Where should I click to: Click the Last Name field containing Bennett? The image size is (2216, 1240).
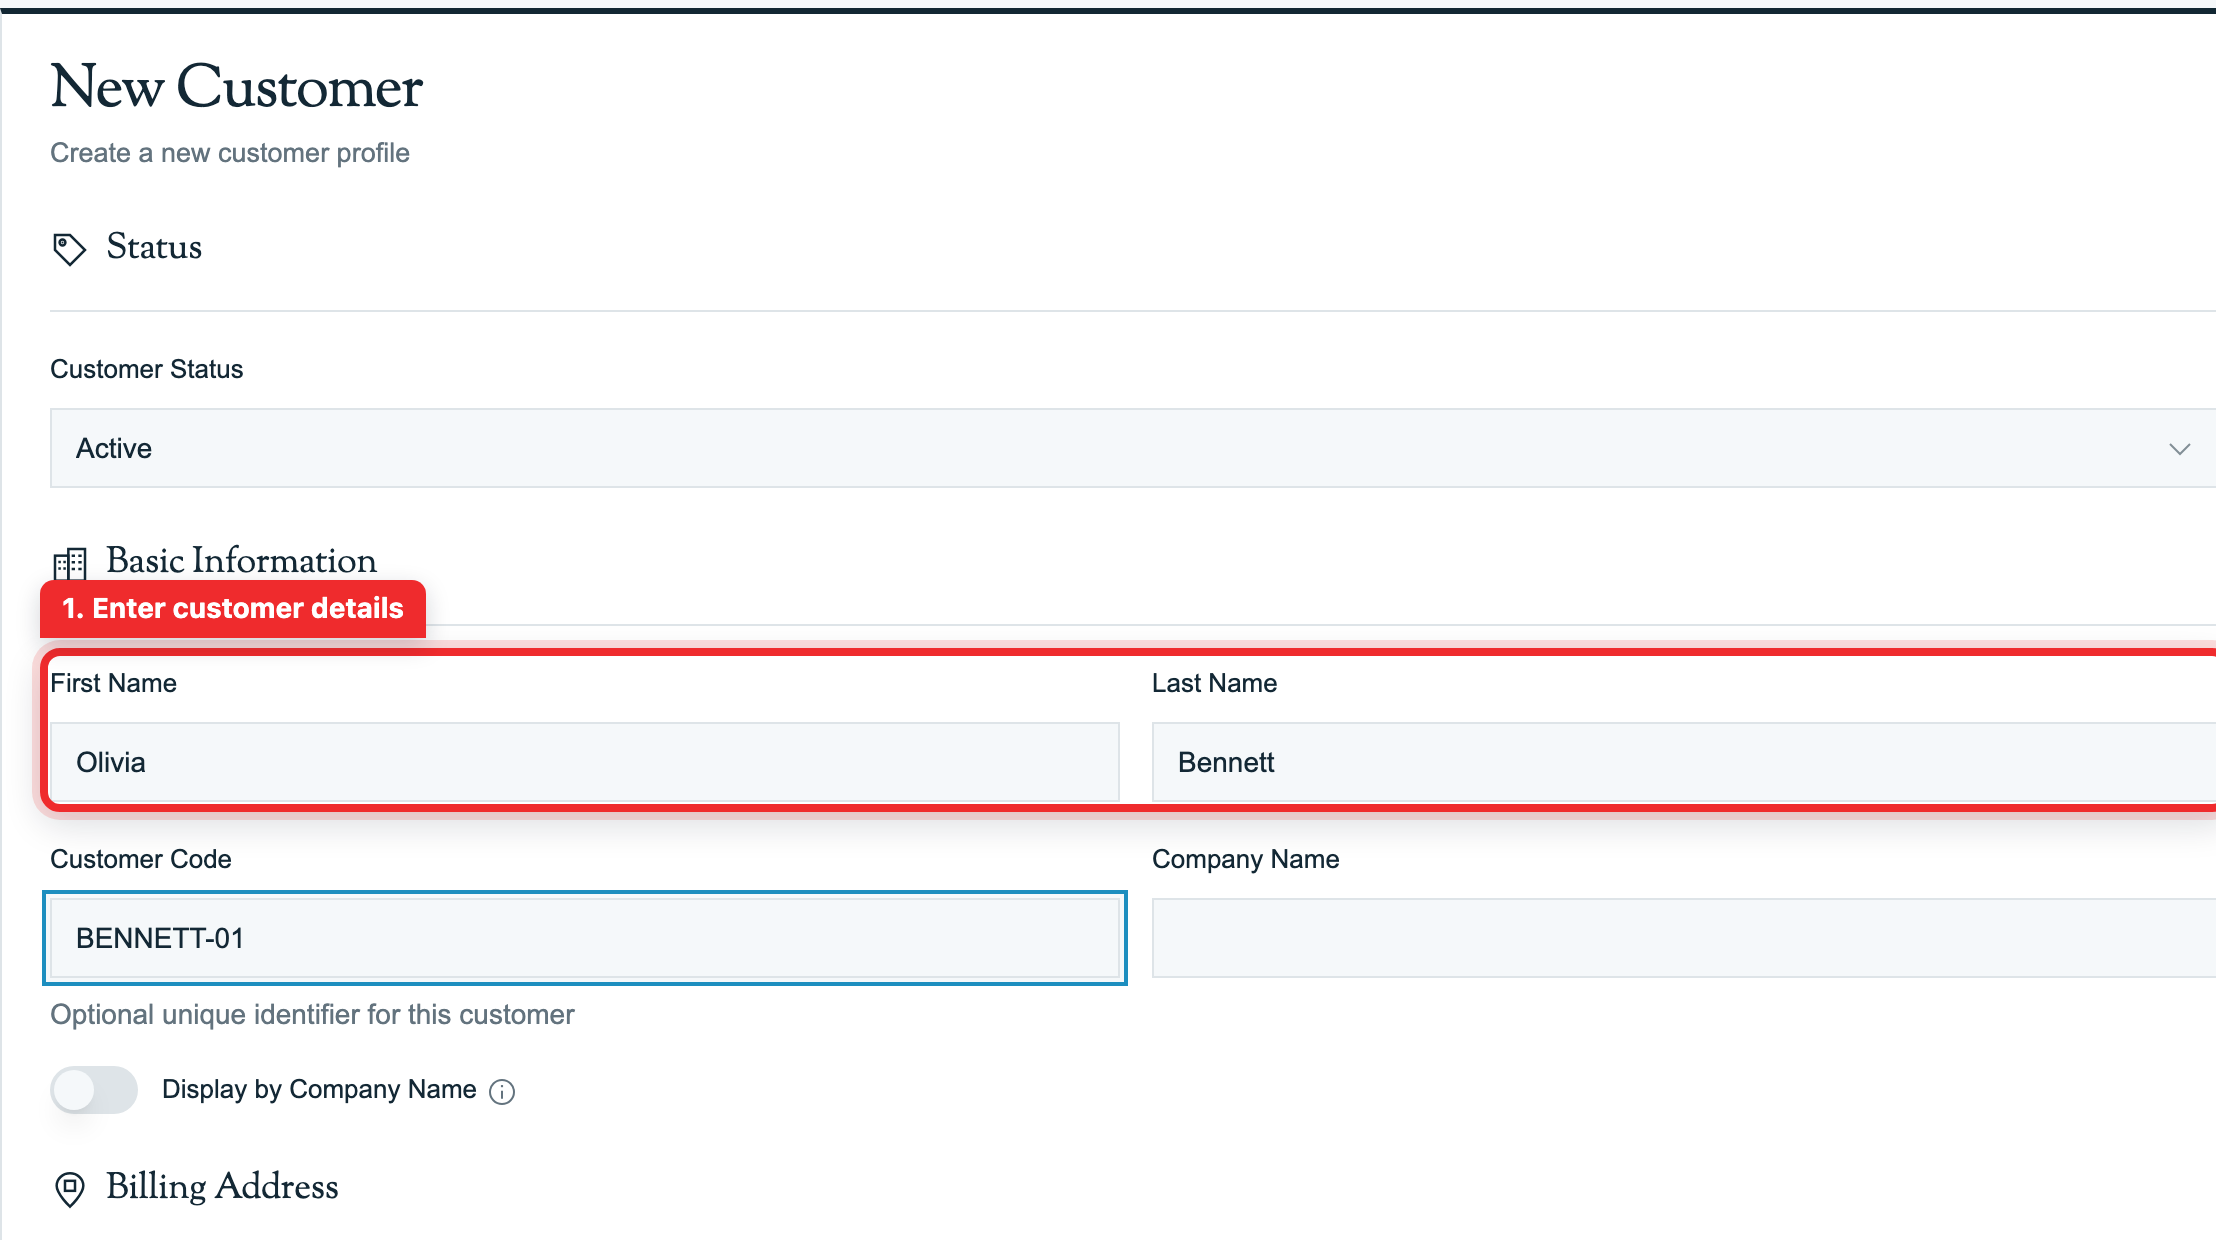pos(1684,762)
